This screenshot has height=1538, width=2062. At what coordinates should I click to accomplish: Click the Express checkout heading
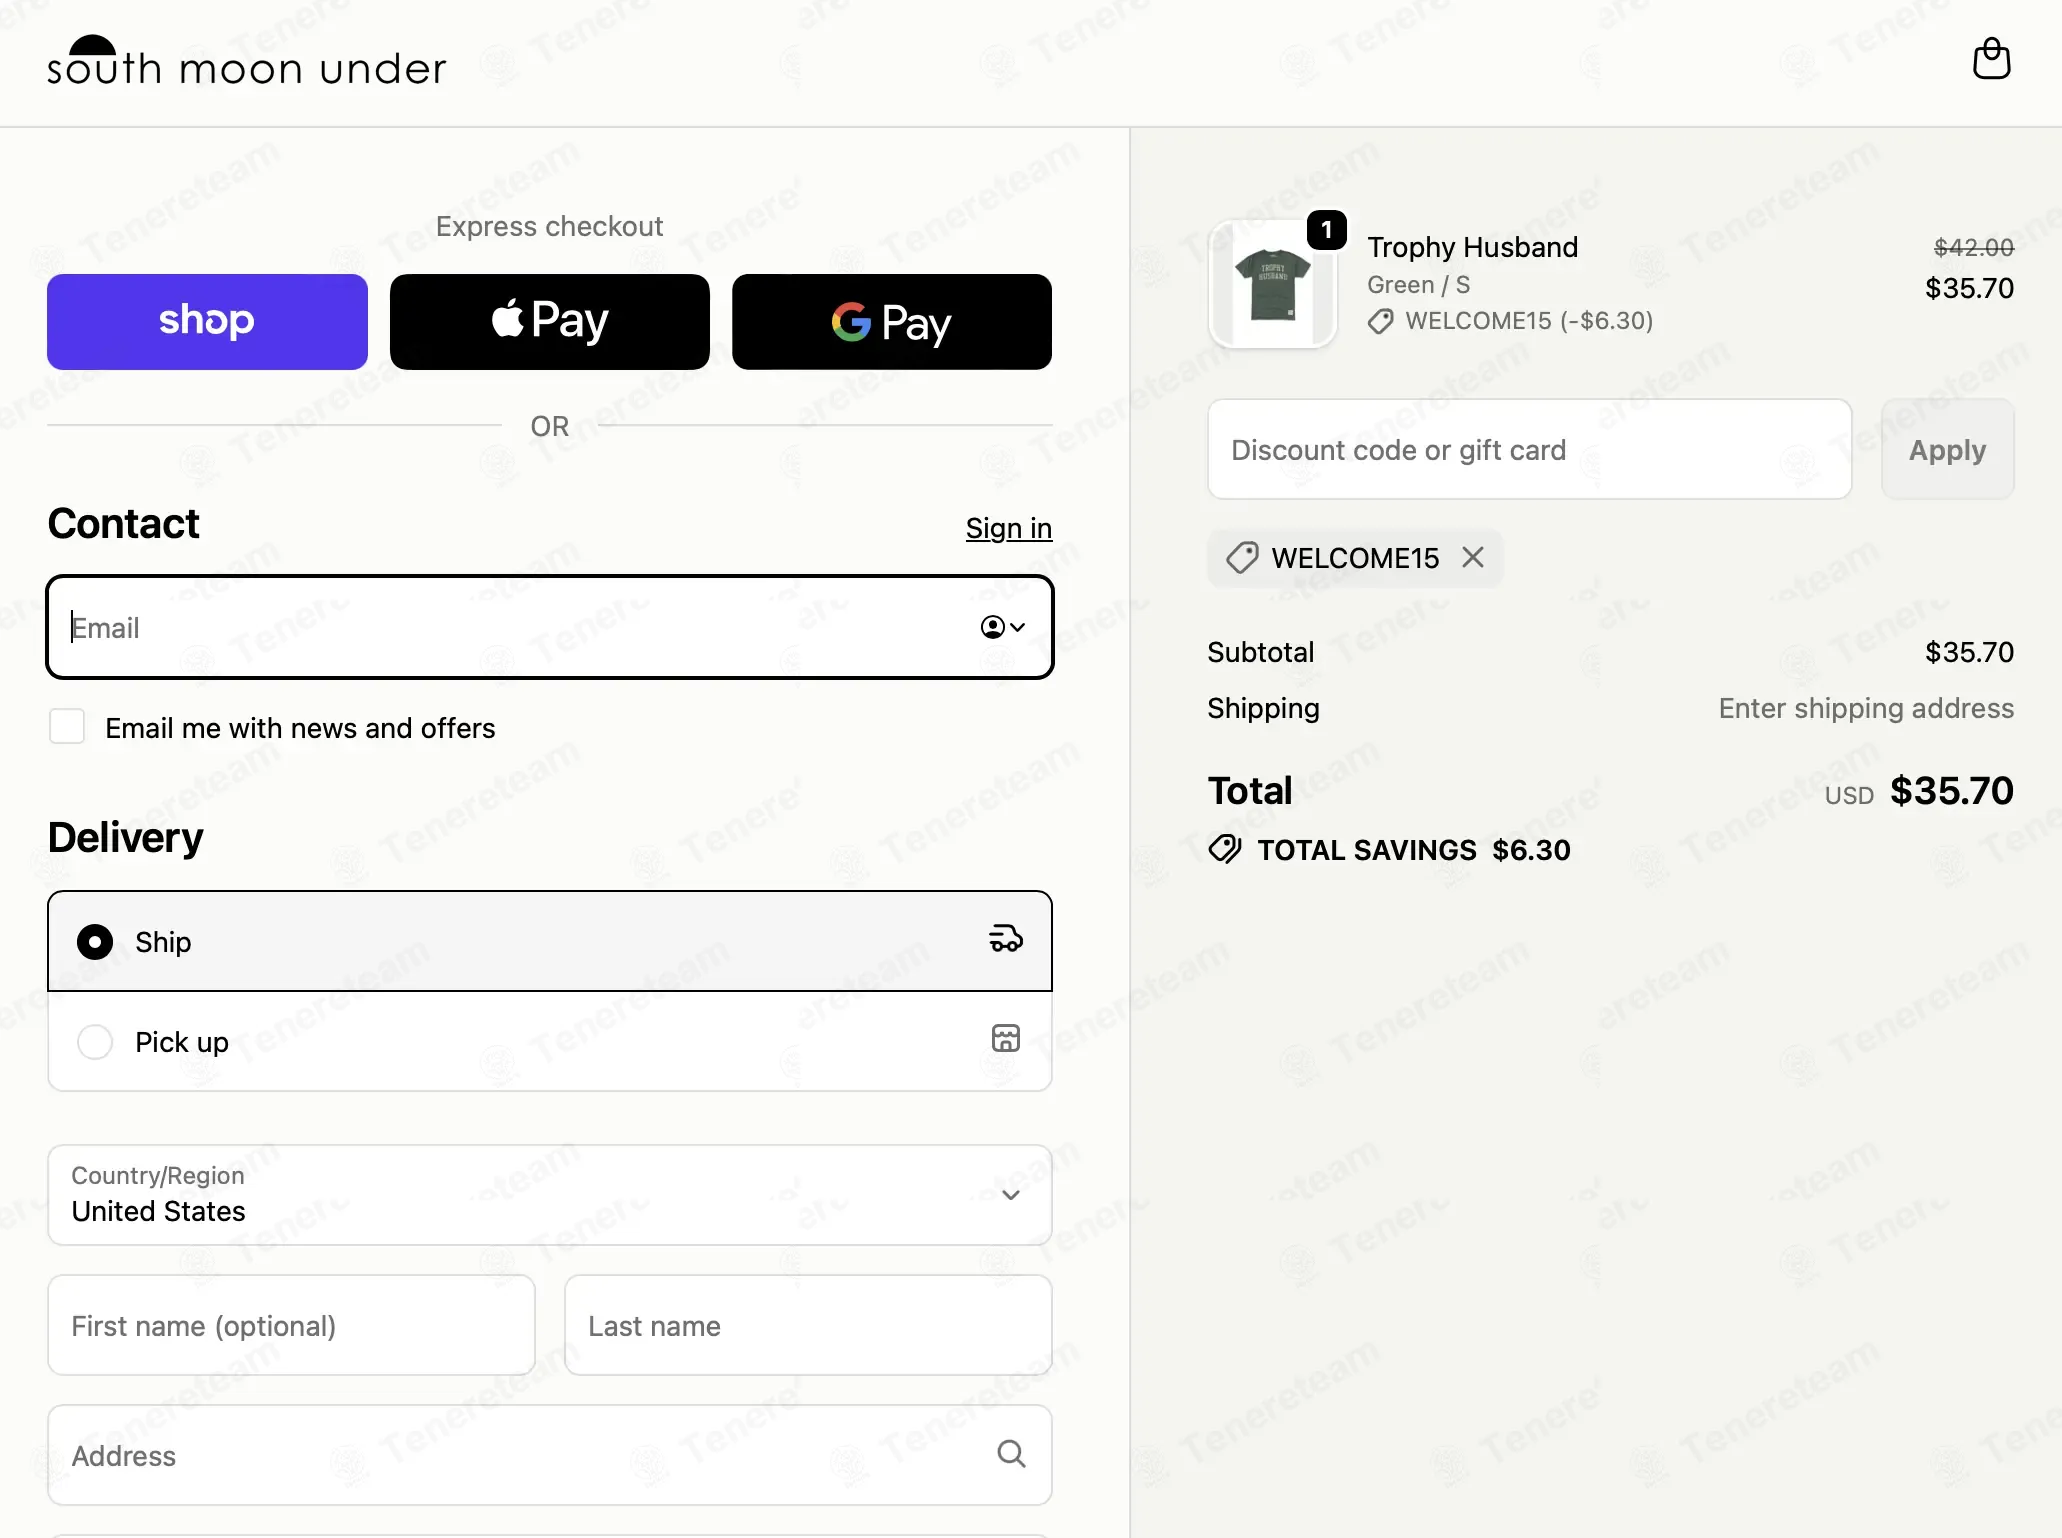coord(550,226)
